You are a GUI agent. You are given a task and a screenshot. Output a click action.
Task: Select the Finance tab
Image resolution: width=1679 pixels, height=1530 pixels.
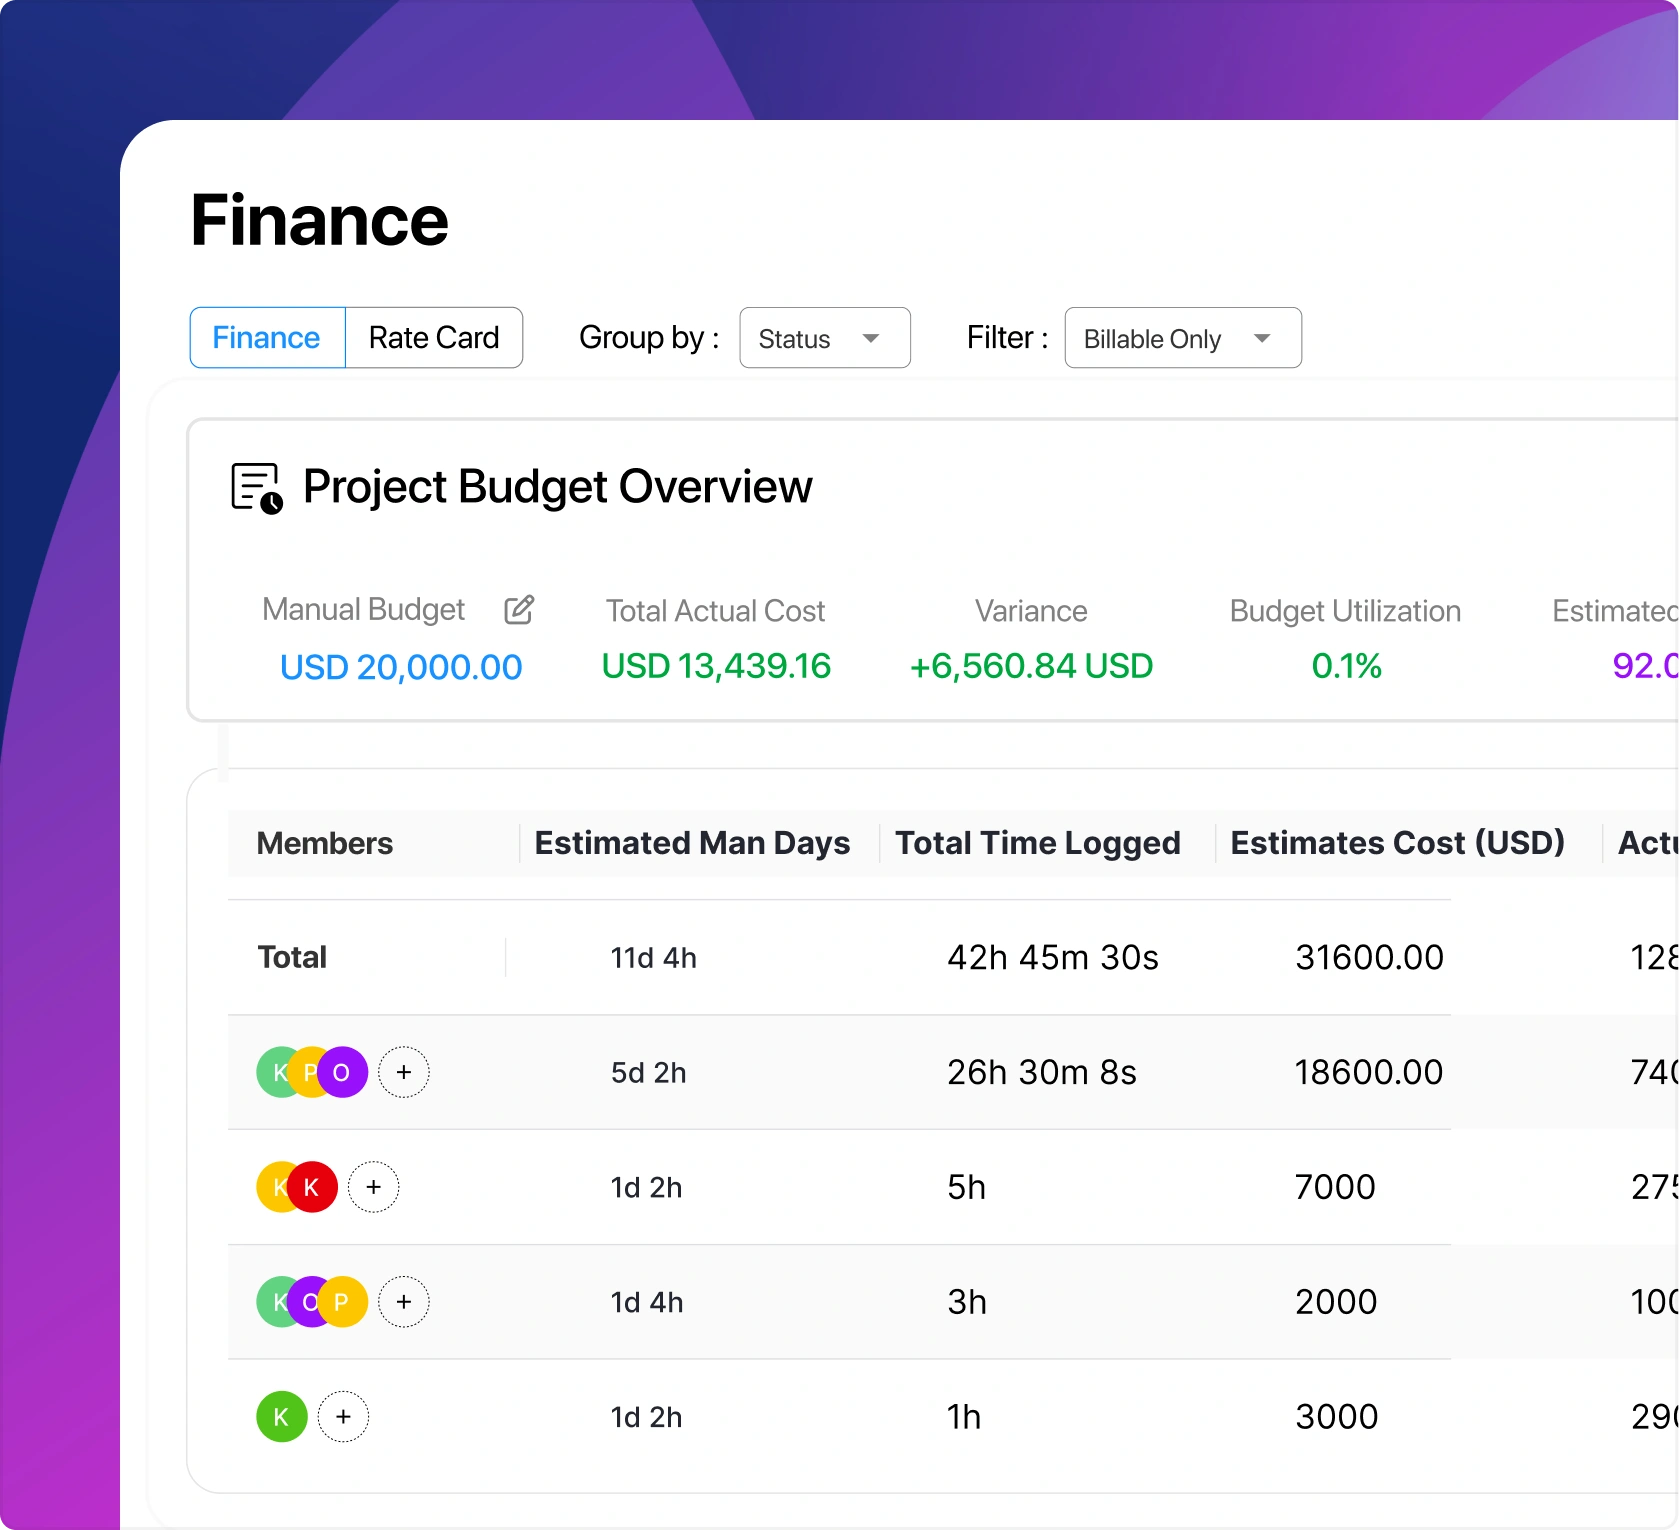tap(265, 338)
